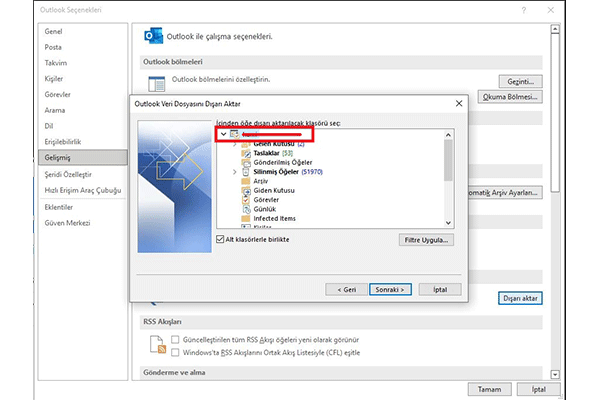
Task: Click folder list scroll down arrow
Action: (448, 223)
